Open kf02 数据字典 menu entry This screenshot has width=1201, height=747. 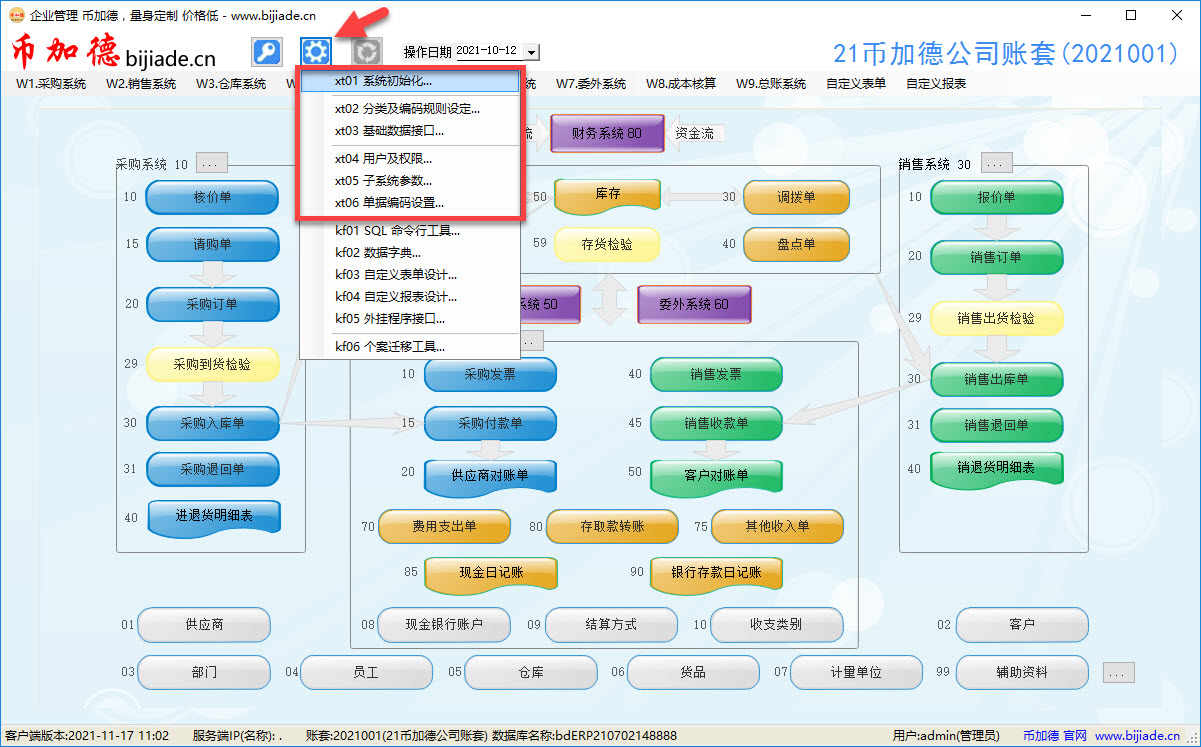pos(410,253)
